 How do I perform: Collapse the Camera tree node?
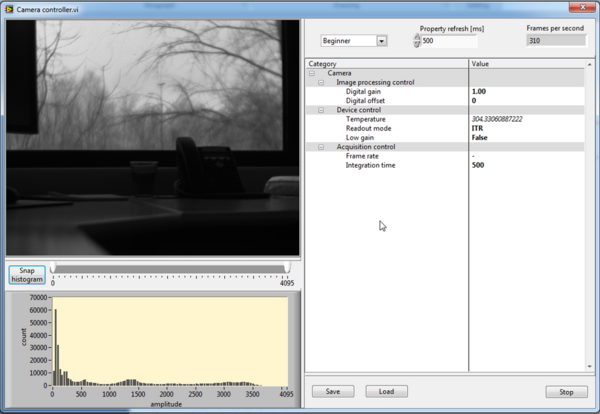pyautogui.click(x=312, y=73)
